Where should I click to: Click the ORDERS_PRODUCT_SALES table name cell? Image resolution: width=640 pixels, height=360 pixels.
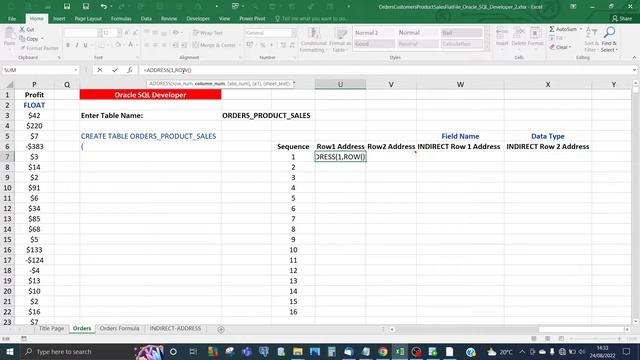pos(267,116)
